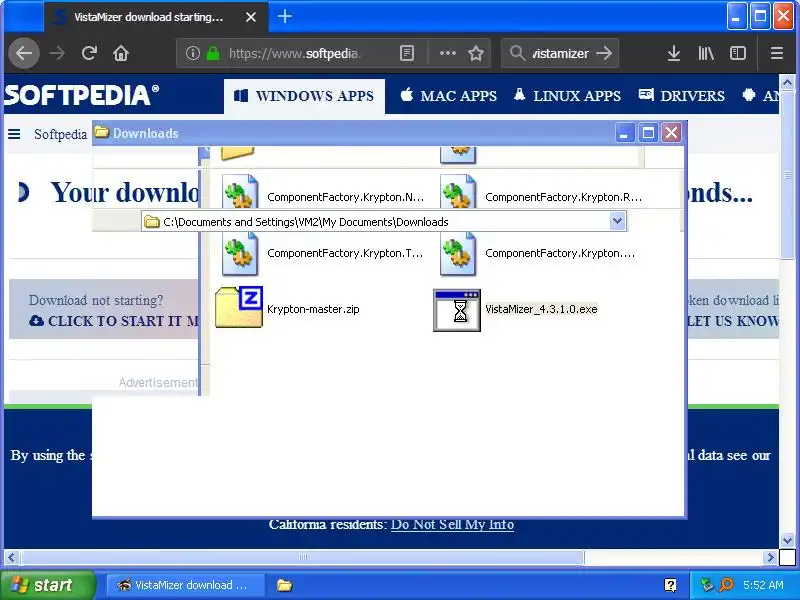
Task: Click the Softpedia logo
Action: [82, 95]
